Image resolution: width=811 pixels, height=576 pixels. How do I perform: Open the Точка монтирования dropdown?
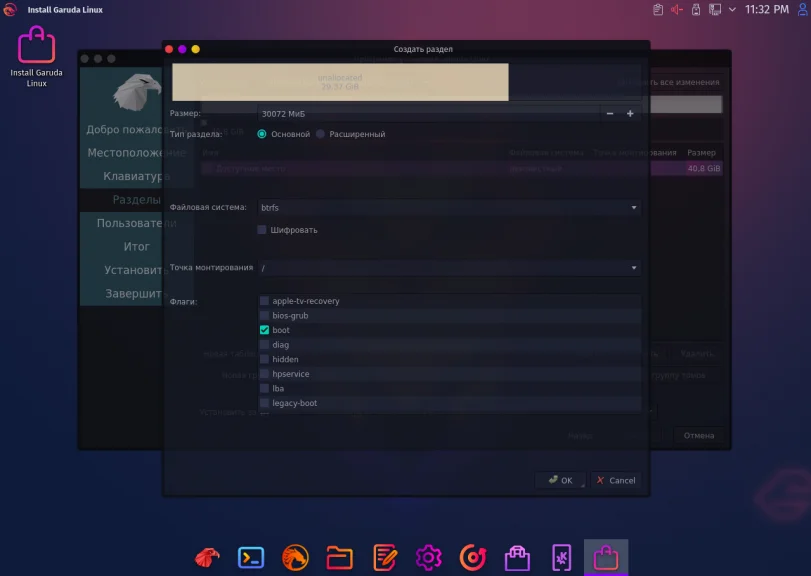633,268
